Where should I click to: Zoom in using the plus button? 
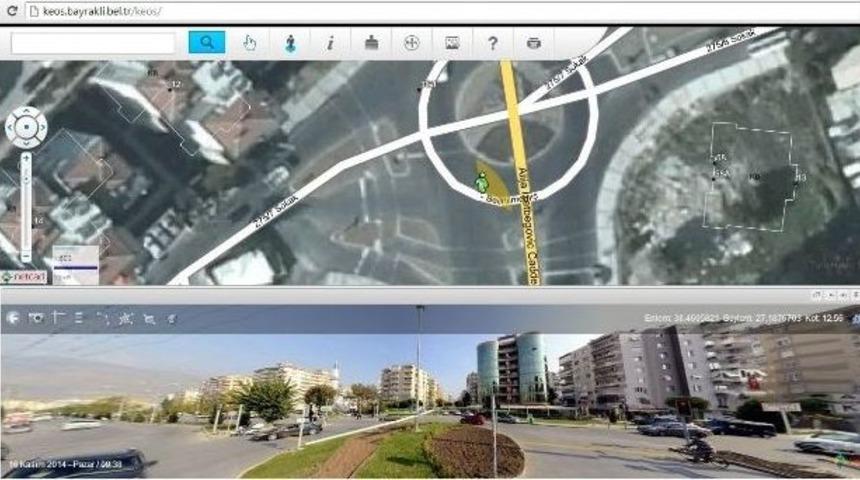coord(26,157)
